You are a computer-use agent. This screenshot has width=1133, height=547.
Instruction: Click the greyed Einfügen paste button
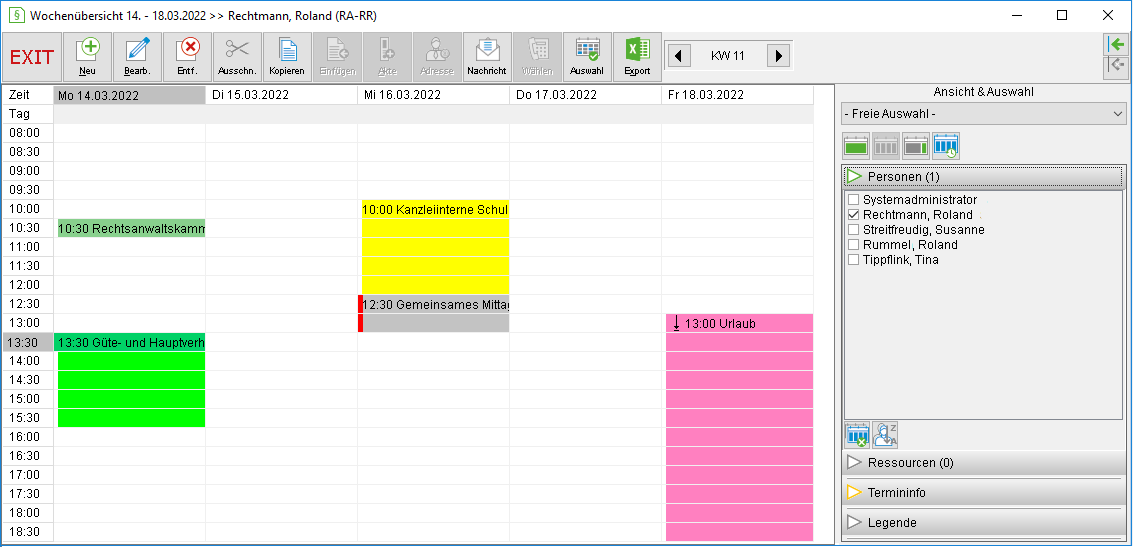(x=337, y=57)
